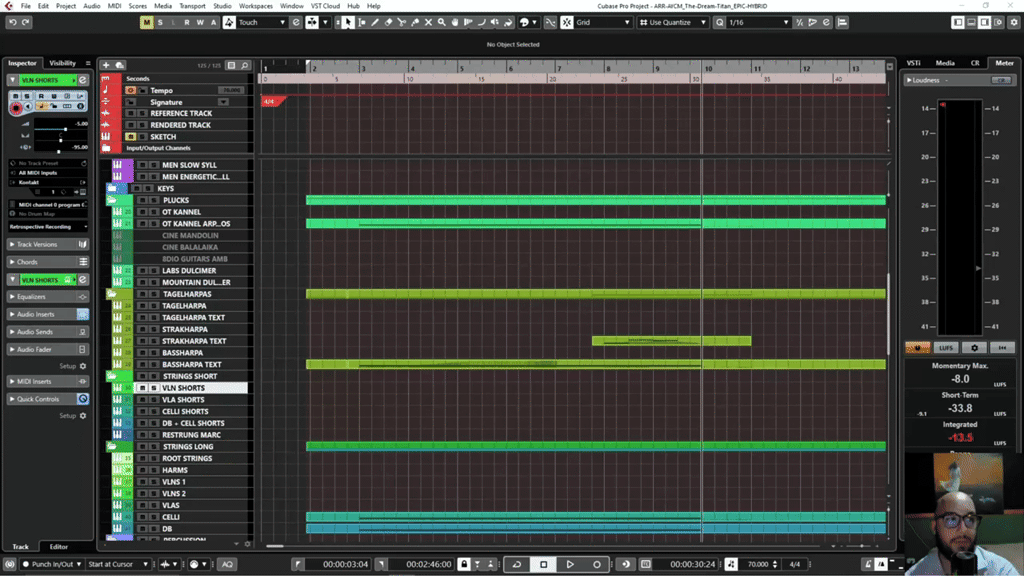1024x576 pixels.
Task: Select the hand Comp tool
Action: click(x=455, y=22)
